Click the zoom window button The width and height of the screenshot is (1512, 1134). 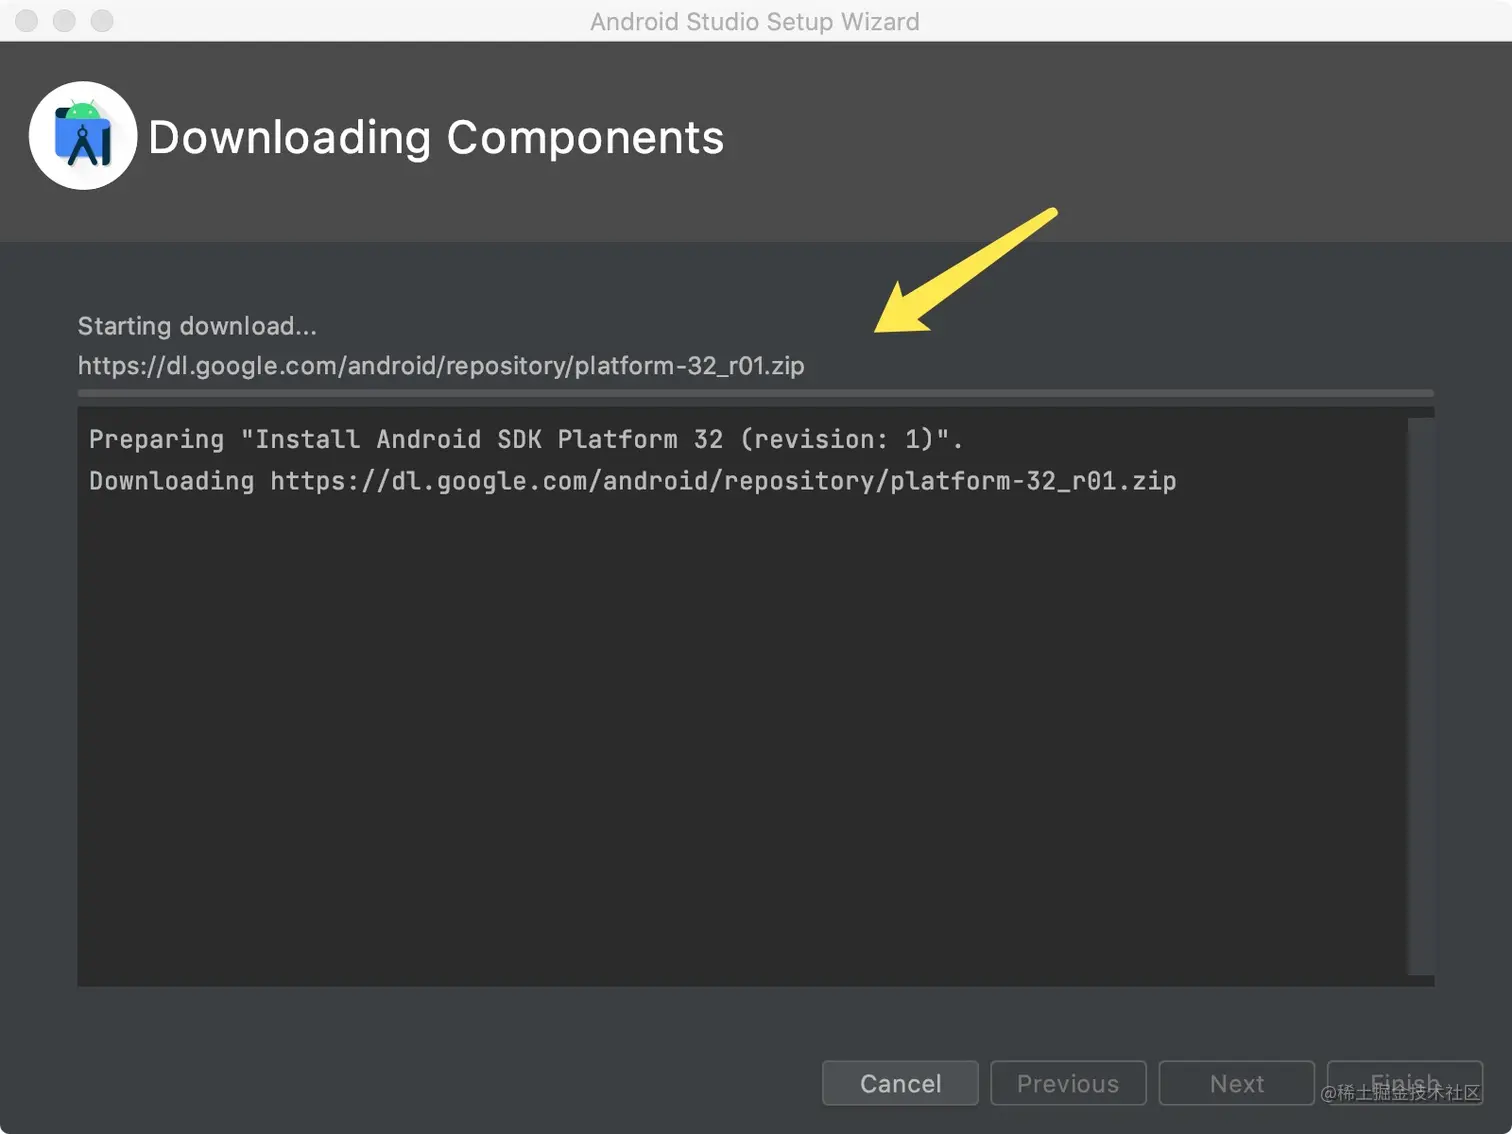[102, 20]
